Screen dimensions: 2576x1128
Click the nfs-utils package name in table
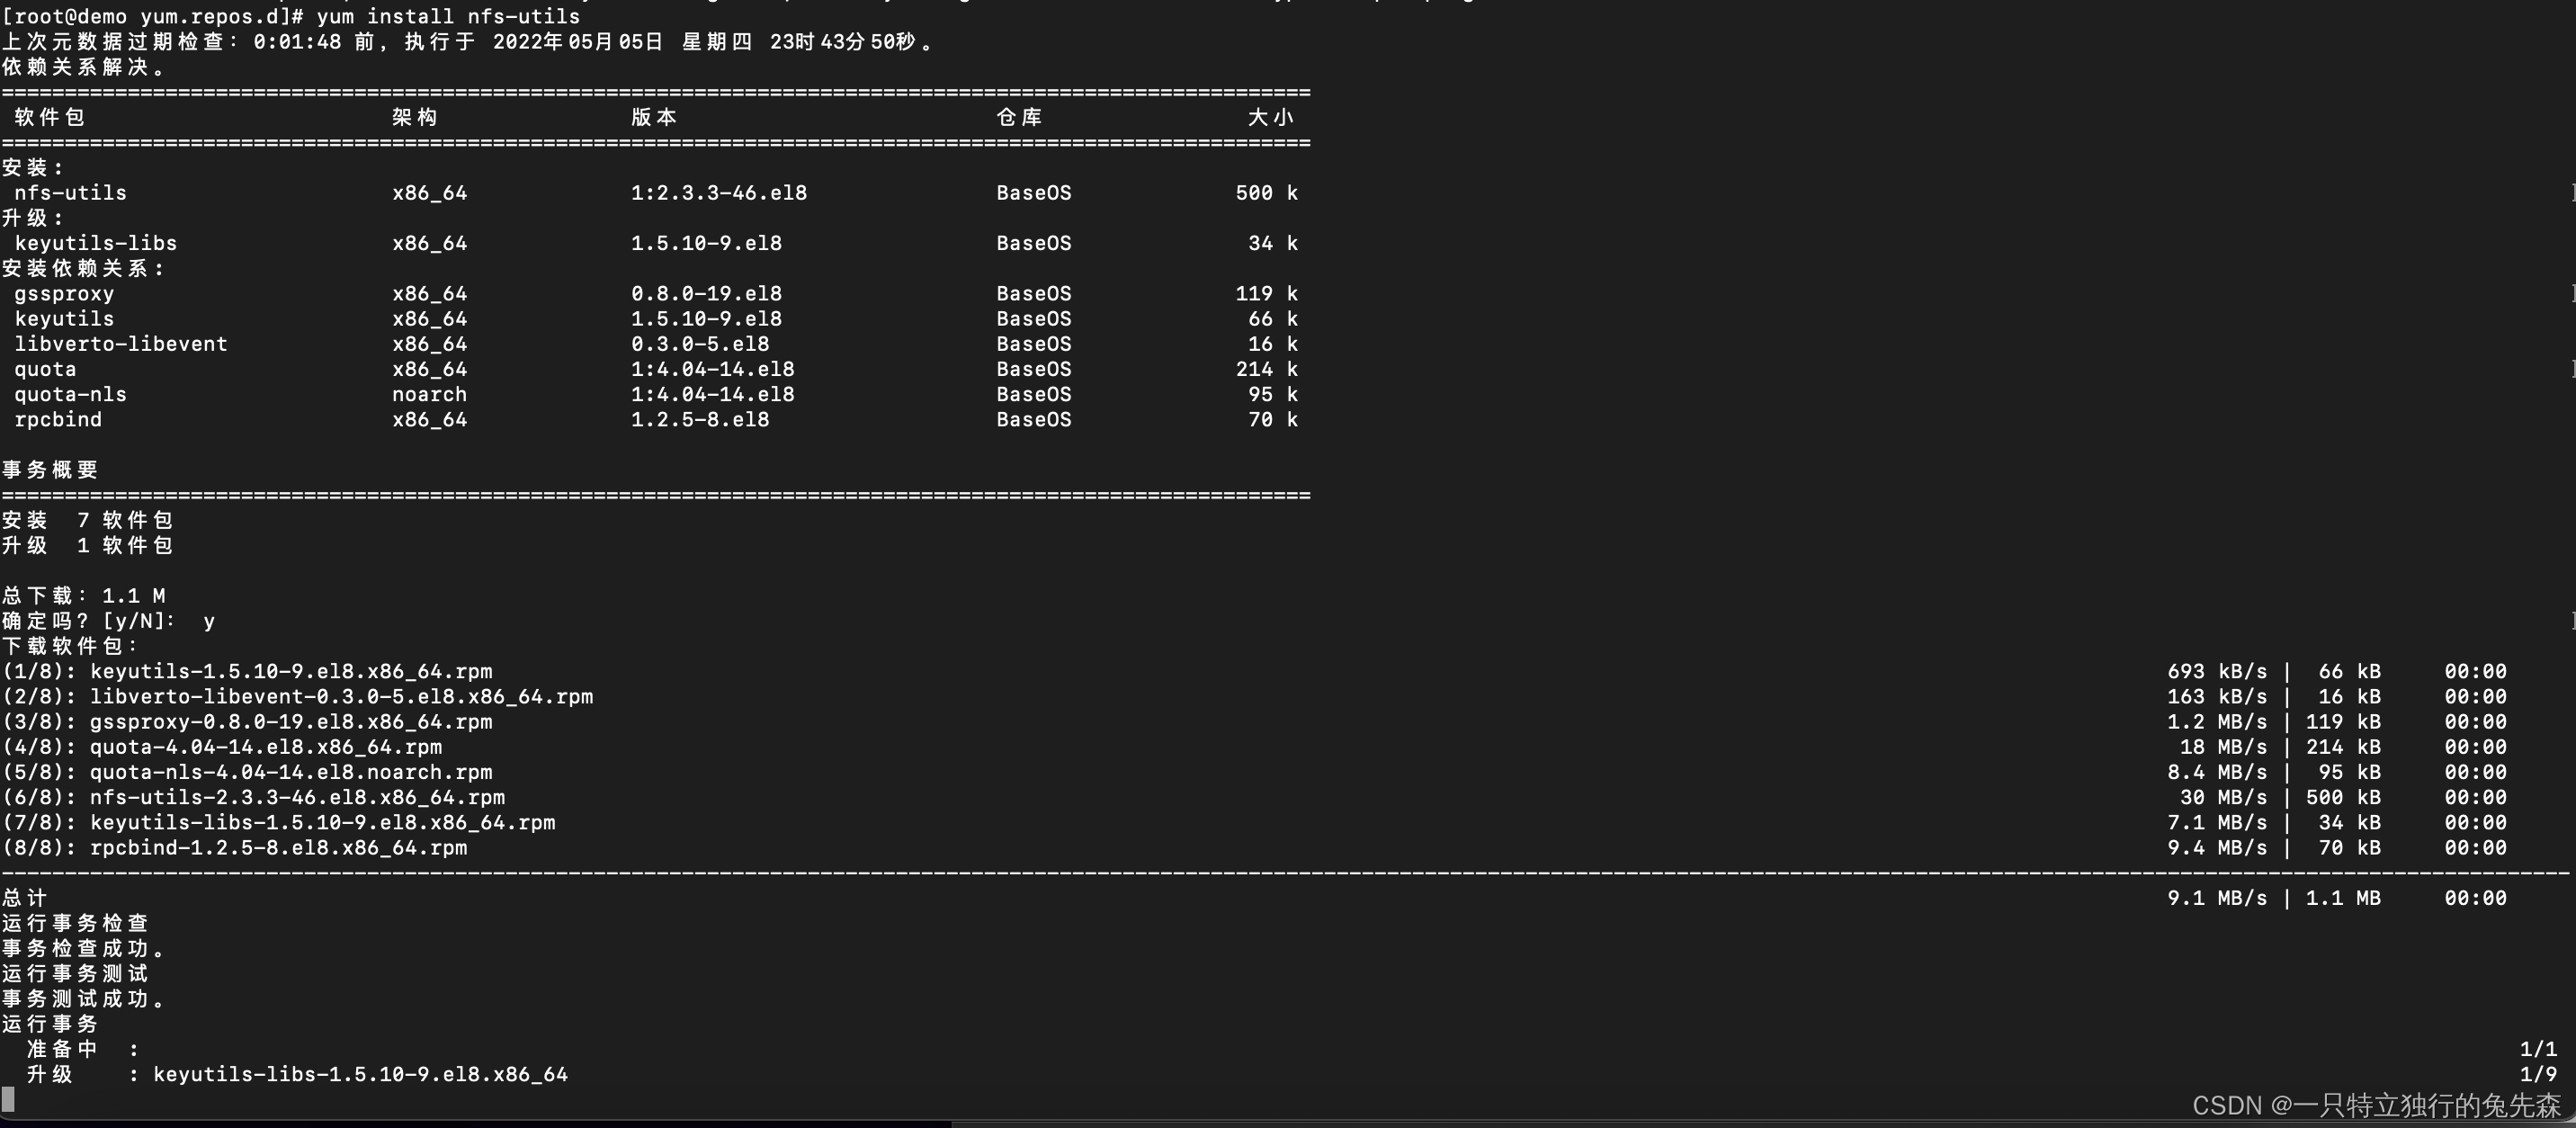(70, 192)
